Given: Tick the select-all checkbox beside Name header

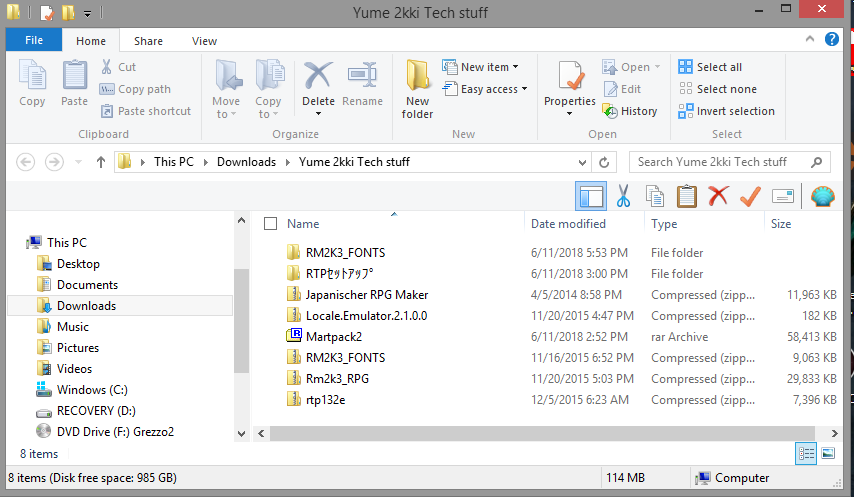Looking at the screenshot, I should 270,224.
